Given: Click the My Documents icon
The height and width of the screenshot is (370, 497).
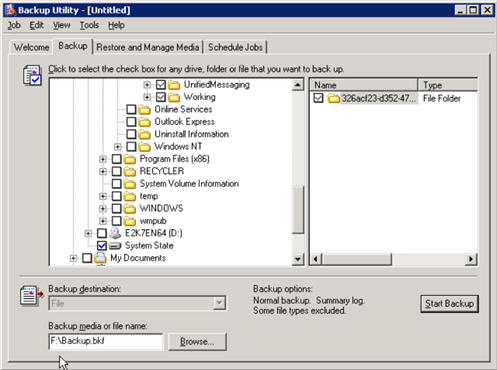Looking at the screenshot, I should tap(100, 258).
